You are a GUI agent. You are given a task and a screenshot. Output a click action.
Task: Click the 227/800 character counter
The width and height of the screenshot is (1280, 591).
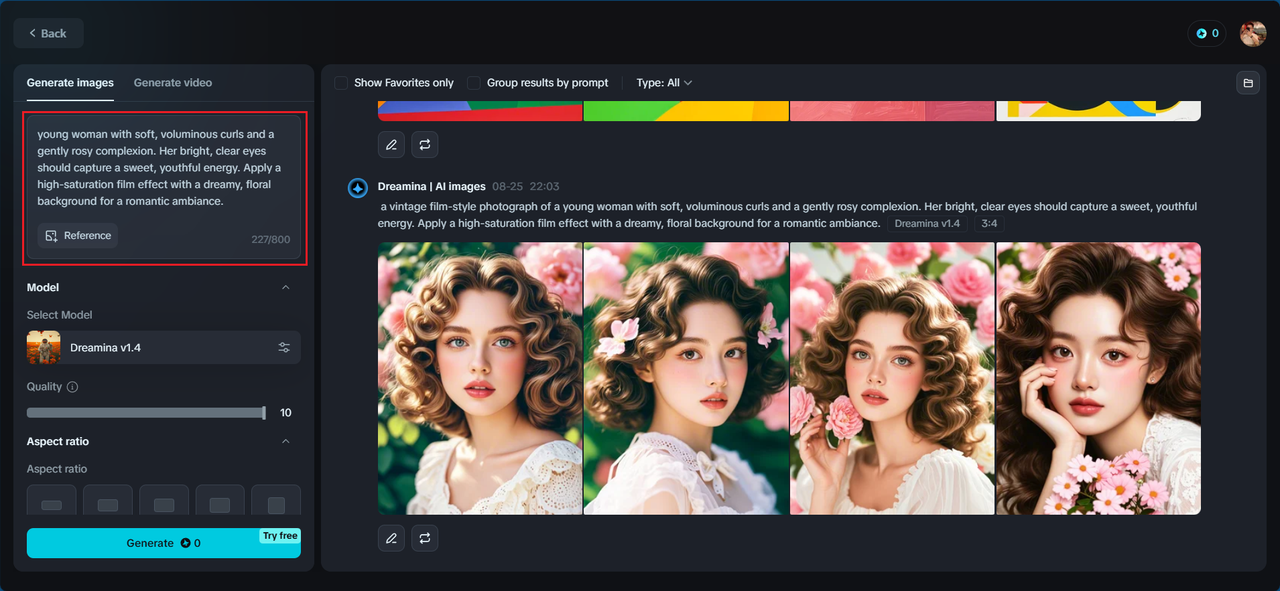click(270, 240)
